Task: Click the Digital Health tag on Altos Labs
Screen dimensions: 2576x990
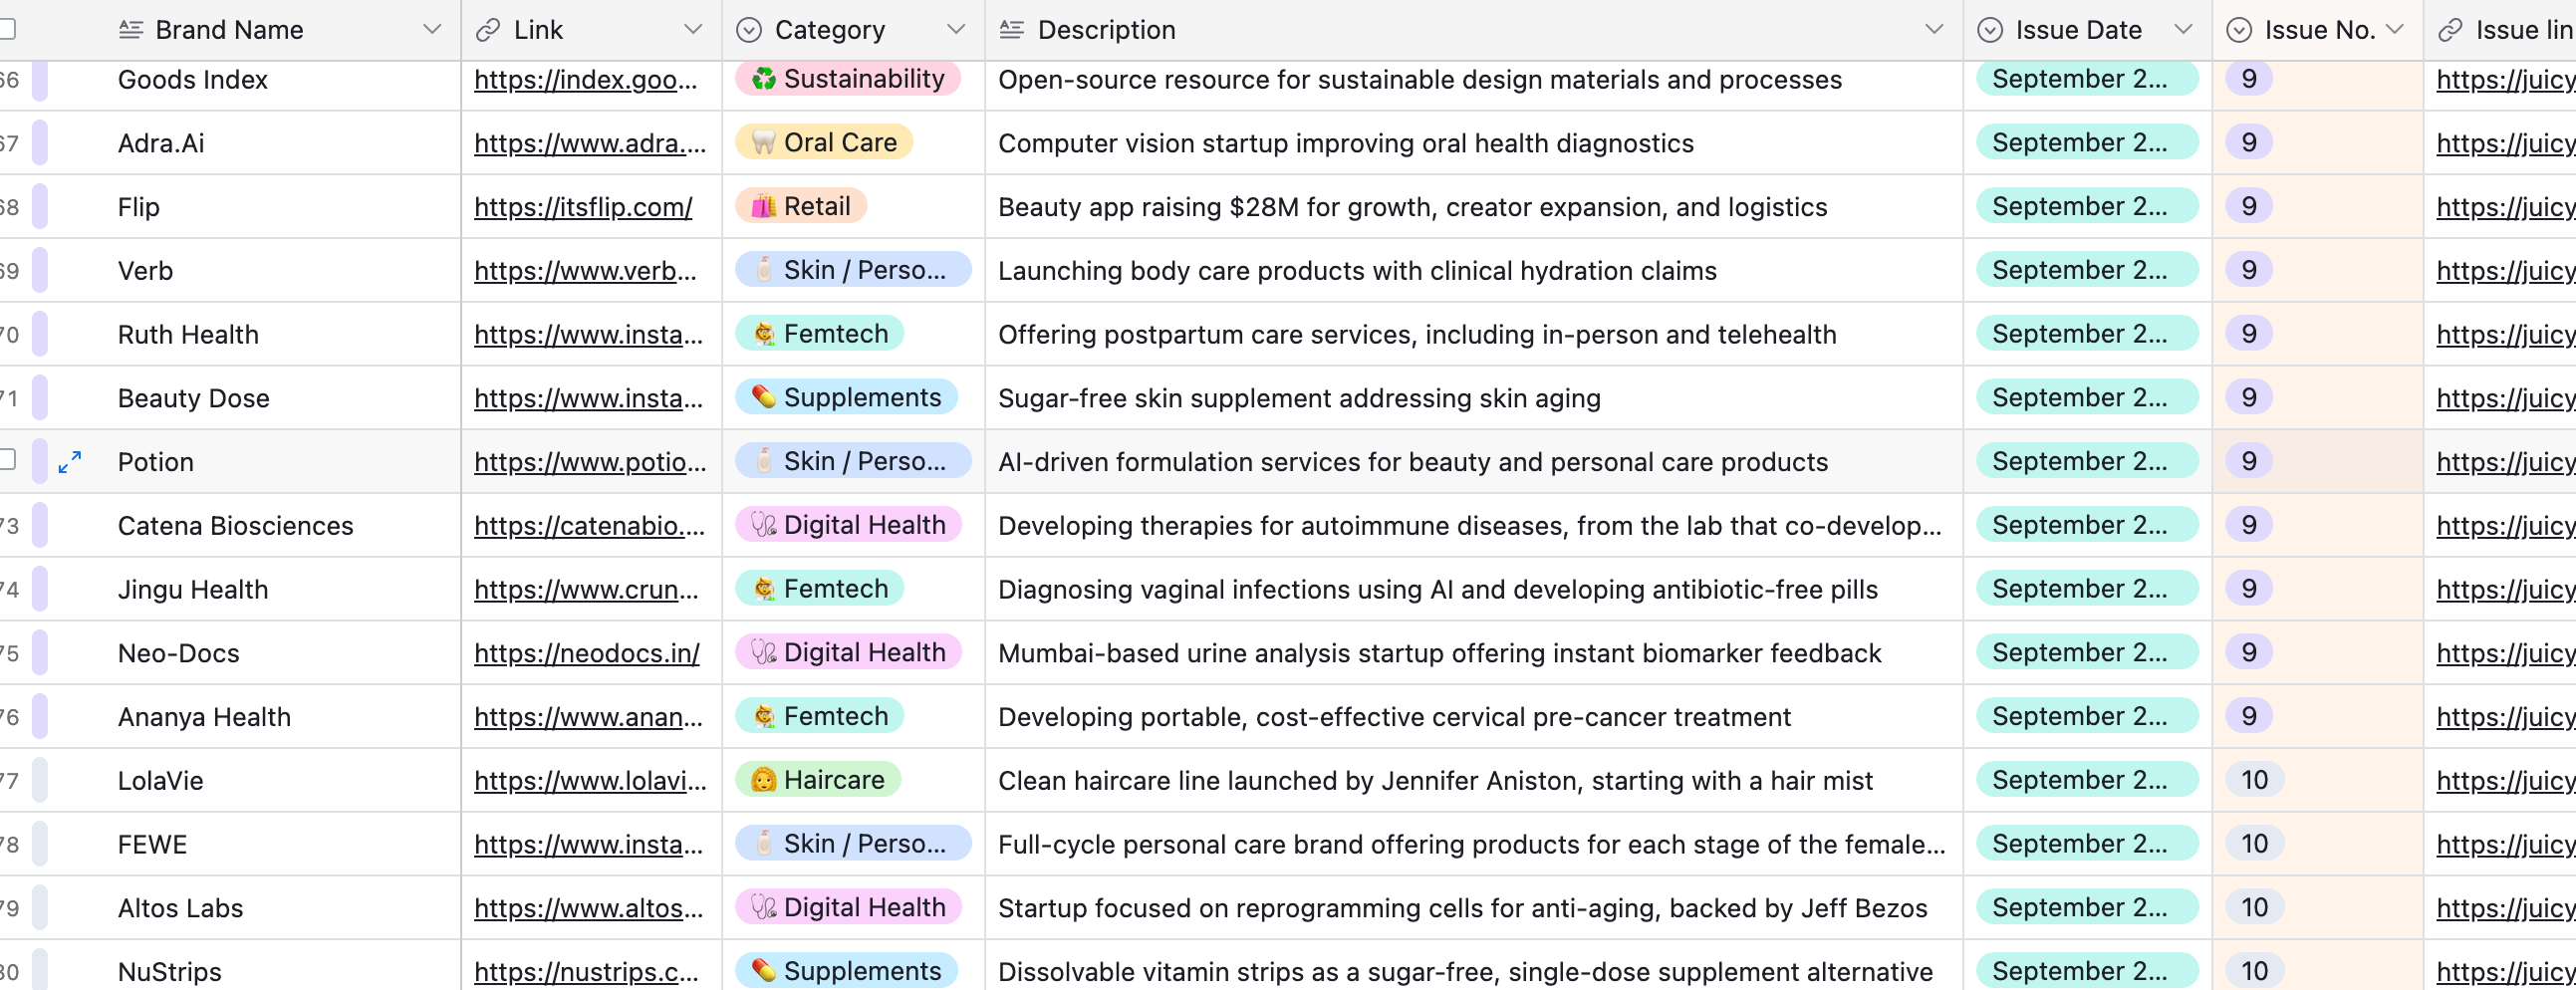Action: tap(848, 908)
